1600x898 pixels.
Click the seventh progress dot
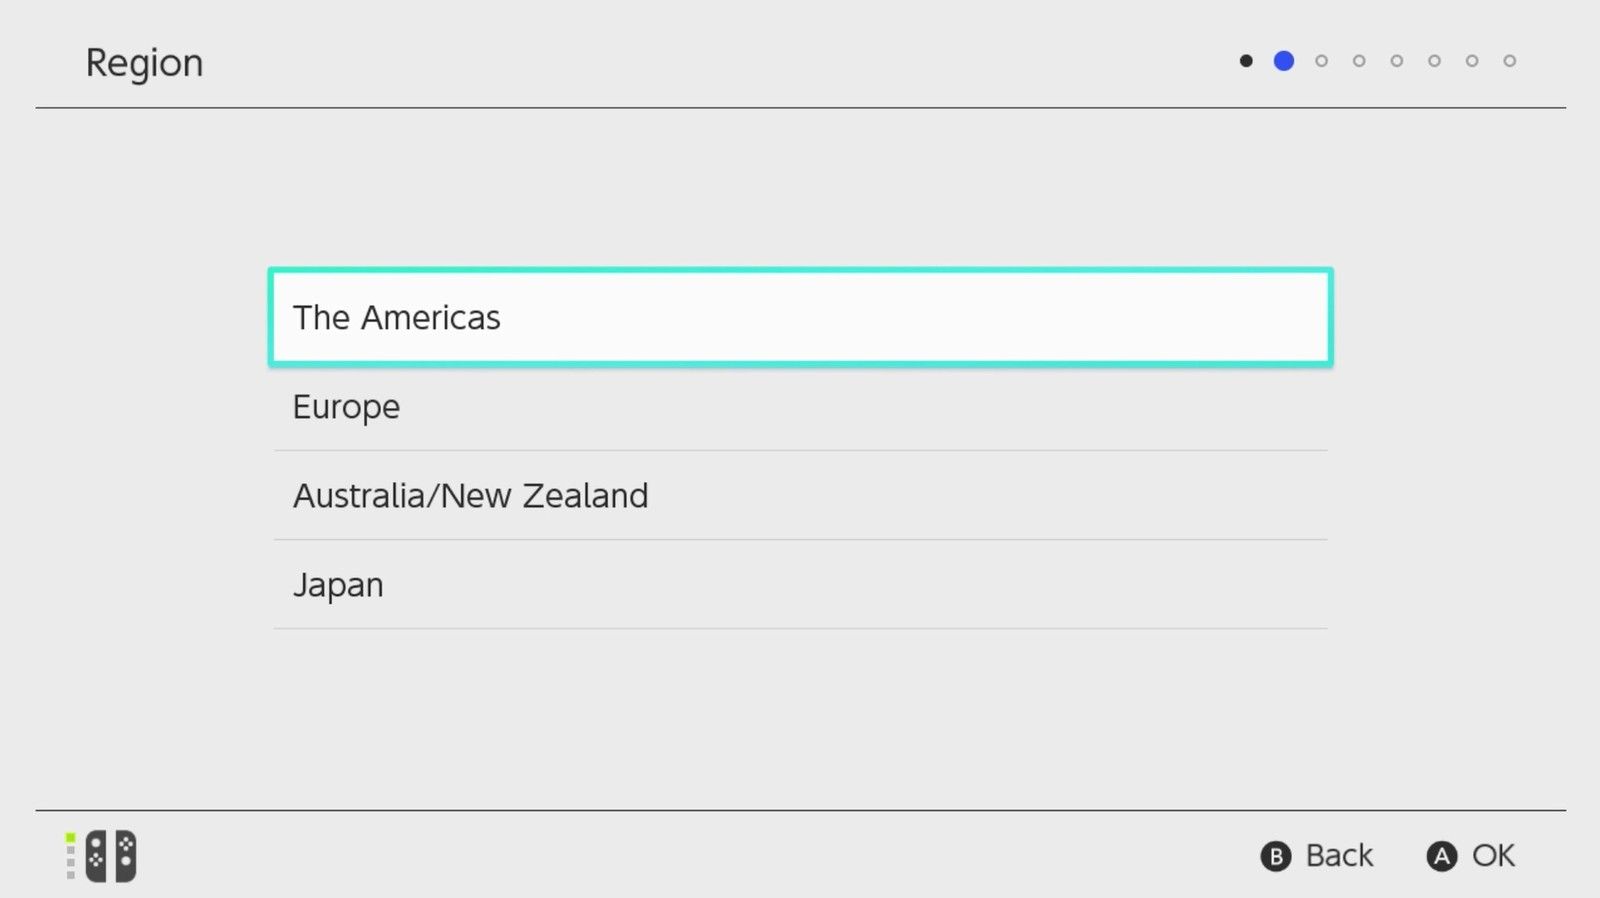[x=1472, y=61]
